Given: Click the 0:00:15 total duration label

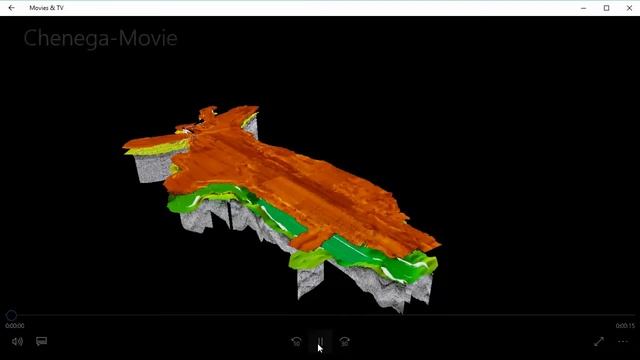Looking at the screenshot, I should tap(625, 326).
